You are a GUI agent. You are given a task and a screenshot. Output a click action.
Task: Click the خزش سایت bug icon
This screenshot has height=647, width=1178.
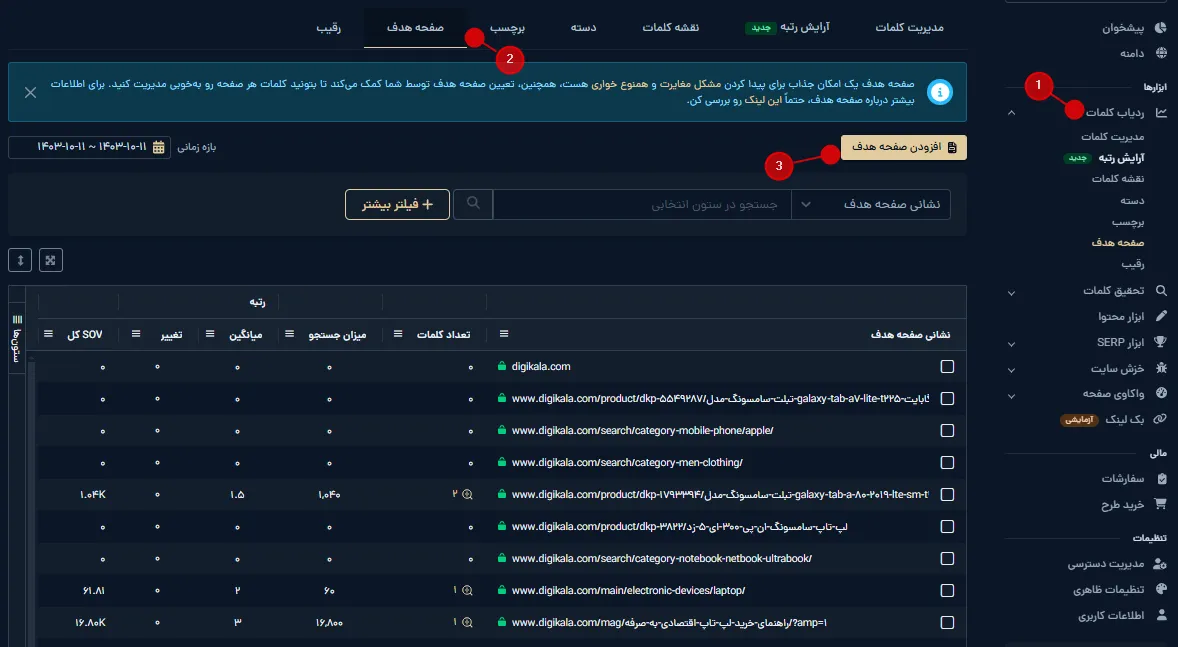1161,368
